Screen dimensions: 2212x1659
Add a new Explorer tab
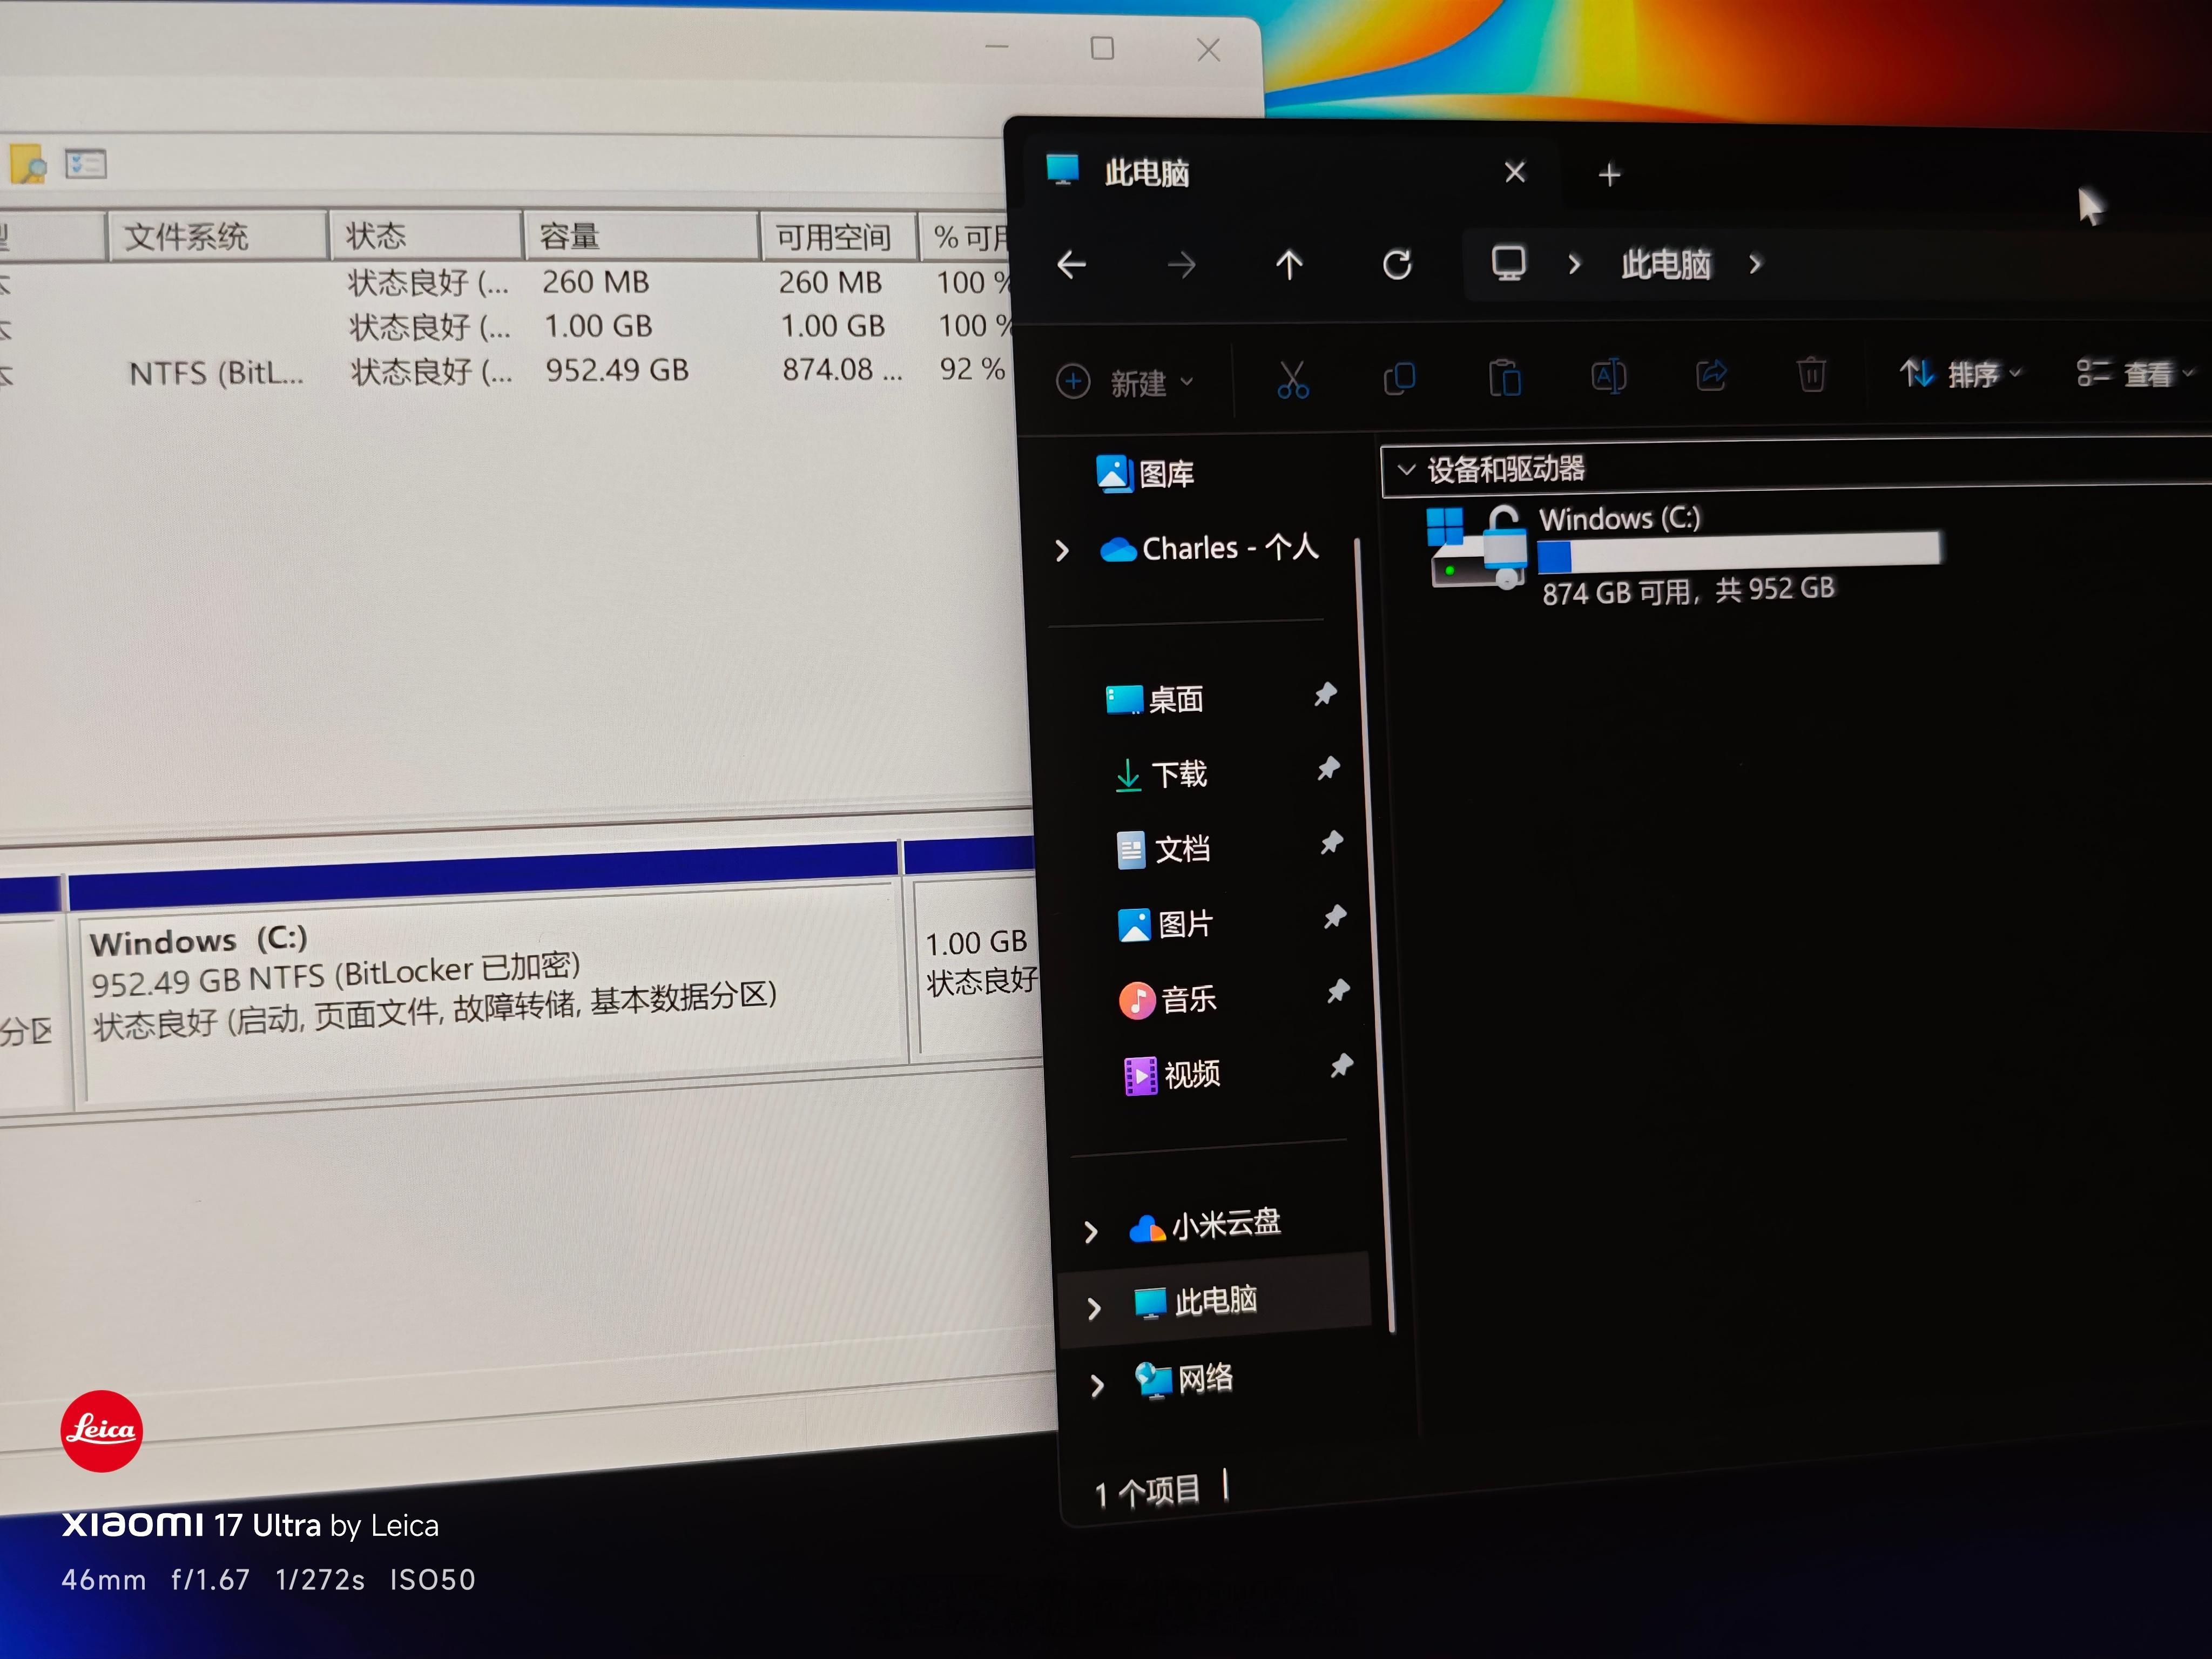(x=1609, y=175)
